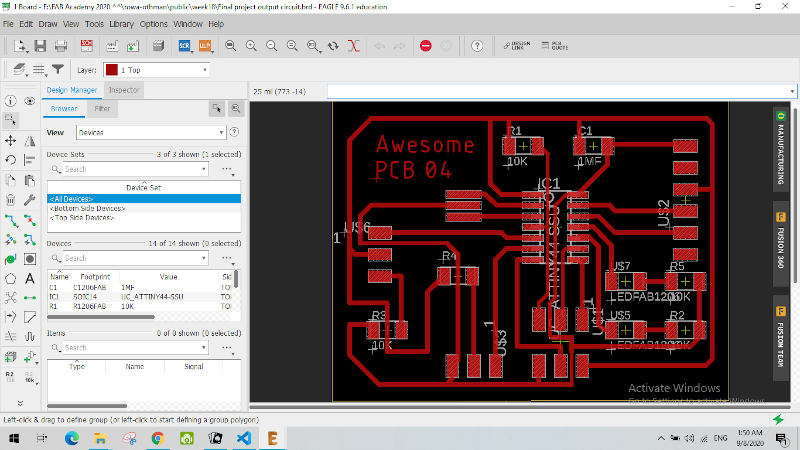Select the Polygon tool
The image size is (800, 450).
point(10,279)
